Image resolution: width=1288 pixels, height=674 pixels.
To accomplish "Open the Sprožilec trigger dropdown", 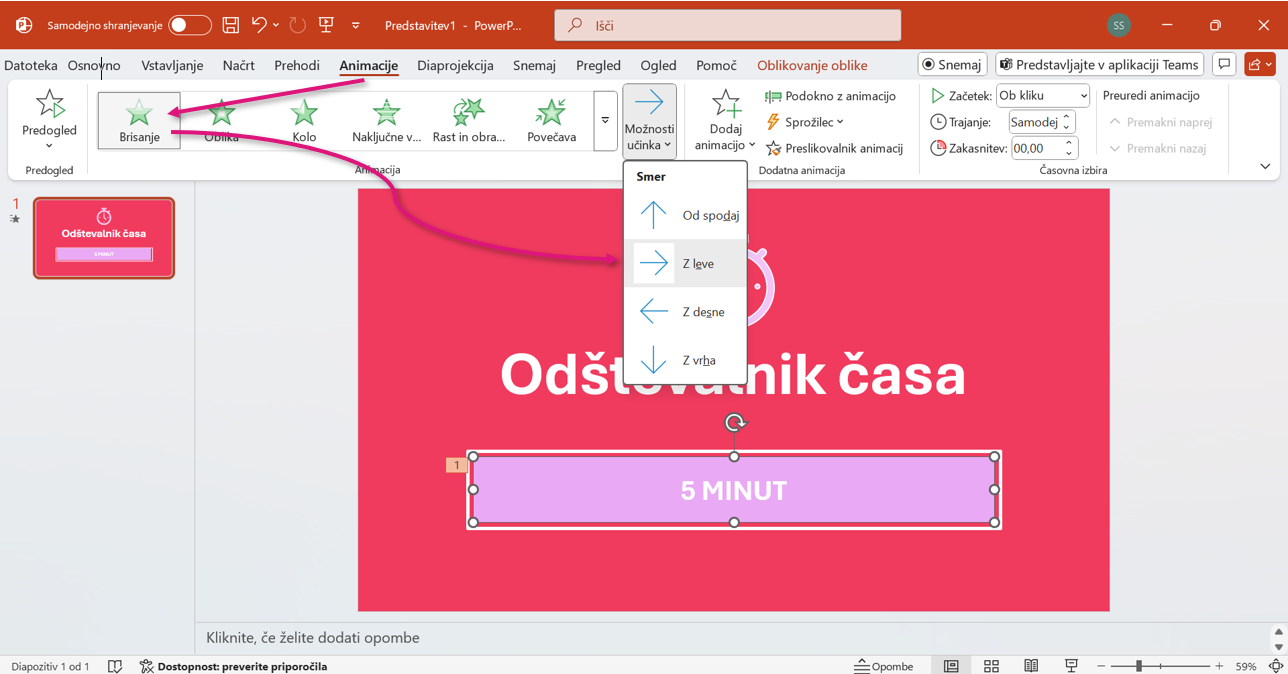I will click(x=805, y=122).
